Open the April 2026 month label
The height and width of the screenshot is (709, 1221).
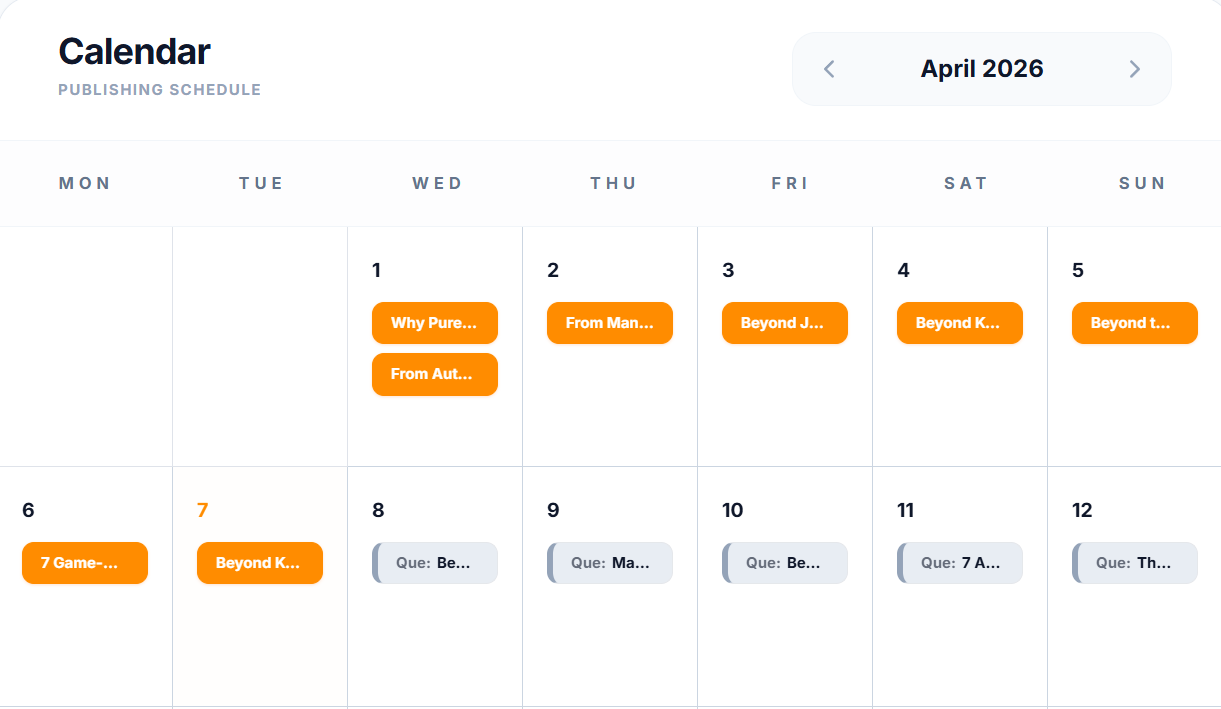982,69
